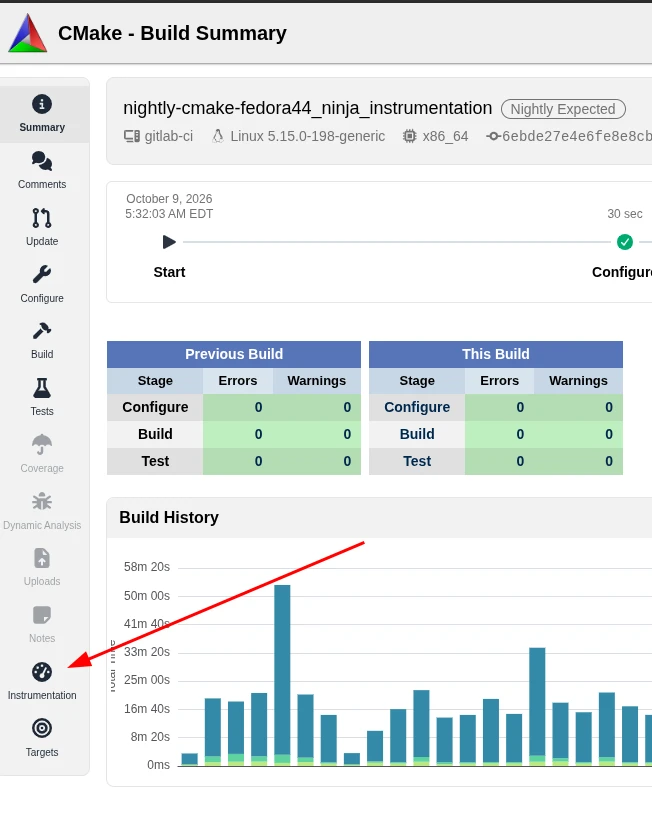Click the 58m 20s axis label
The width and height of the screenshot is (652, 814).
click(147, 567)
